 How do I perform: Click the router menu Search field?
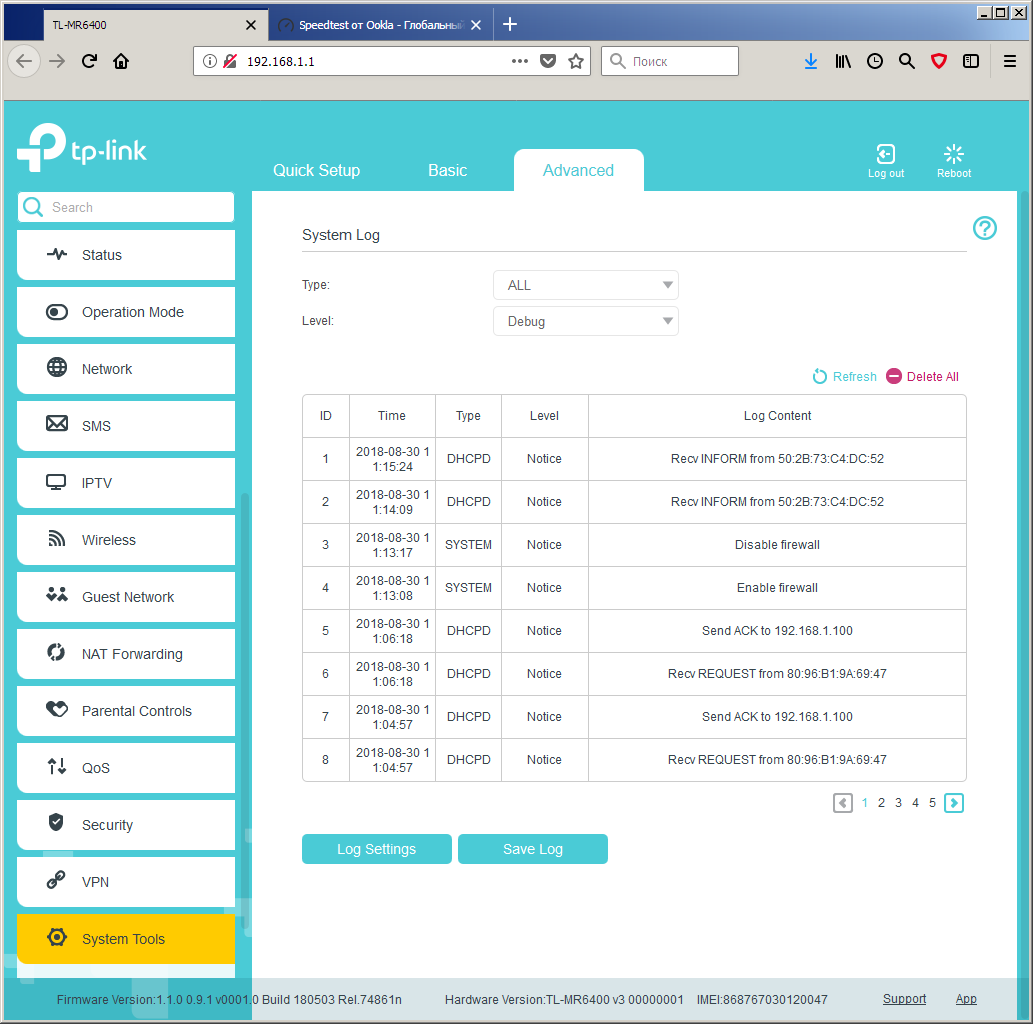(x=126, y=208)
